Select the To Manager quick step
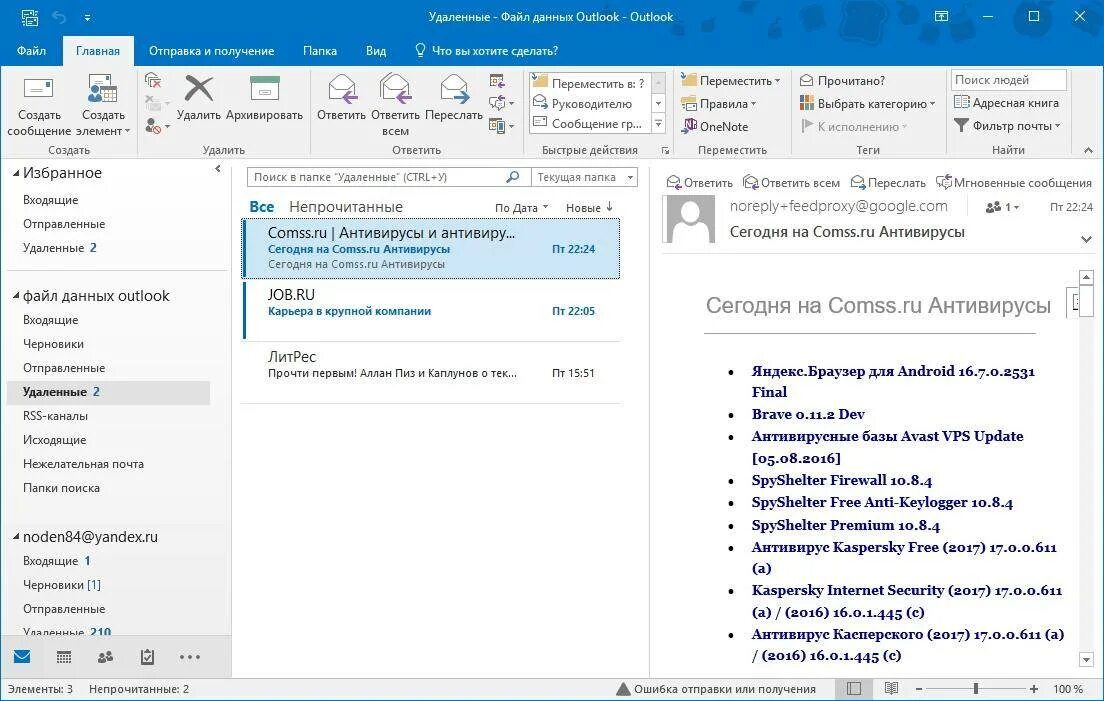Screen dimensions: 1104x701 click(x=590, y=103)
